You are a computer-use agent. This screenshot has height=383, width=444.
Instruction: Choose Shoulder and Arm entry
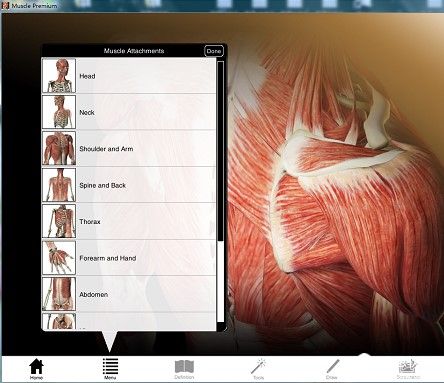tap(129, 148)
